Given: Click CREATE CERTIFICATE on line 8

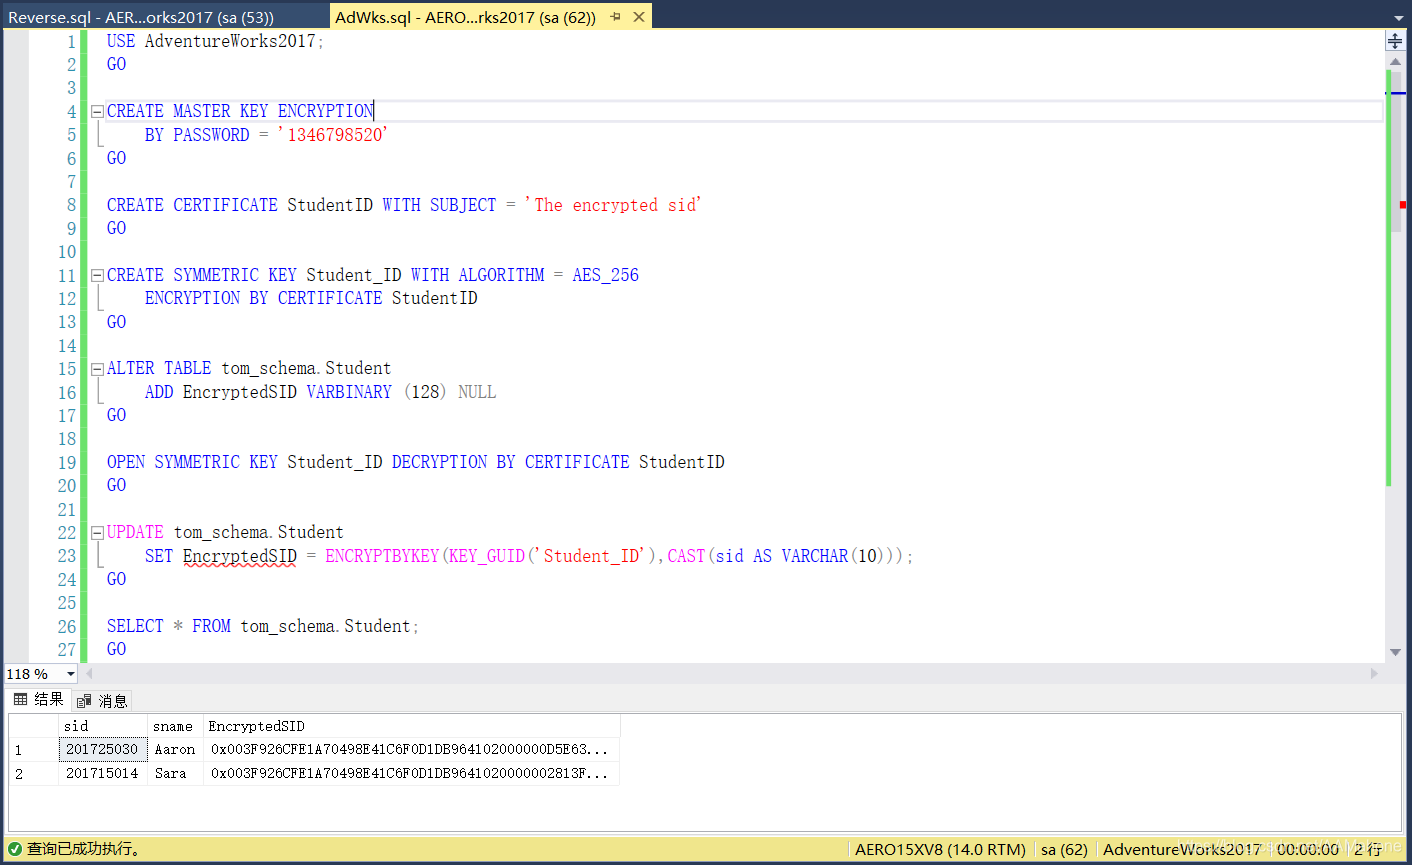Looking at the screenshot, I should (x=192, y=205).
